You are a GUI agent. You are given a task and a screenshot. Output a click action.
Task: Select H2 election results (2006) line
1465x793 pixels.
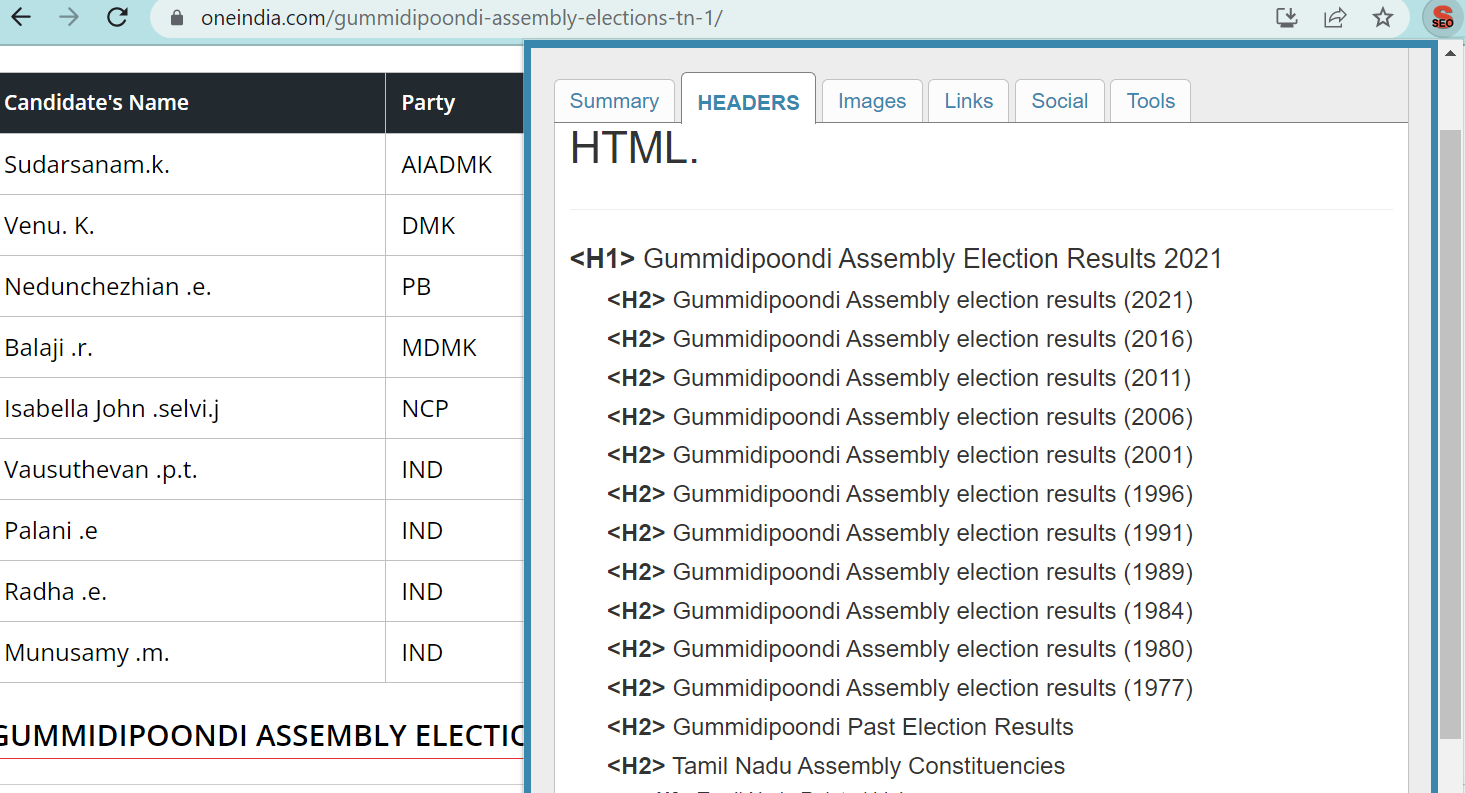point(900,417)
